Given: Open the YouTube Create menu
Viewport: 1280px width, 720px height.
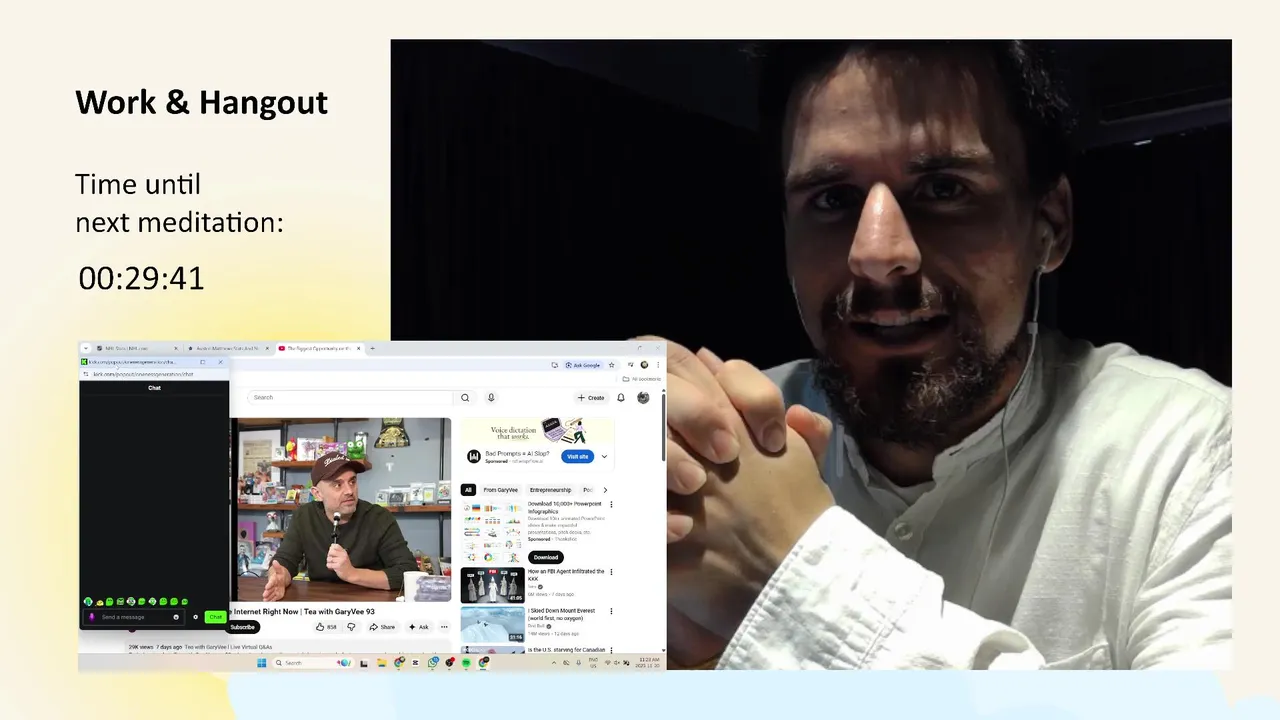Looking at the screenshot, I should [591, 398].
